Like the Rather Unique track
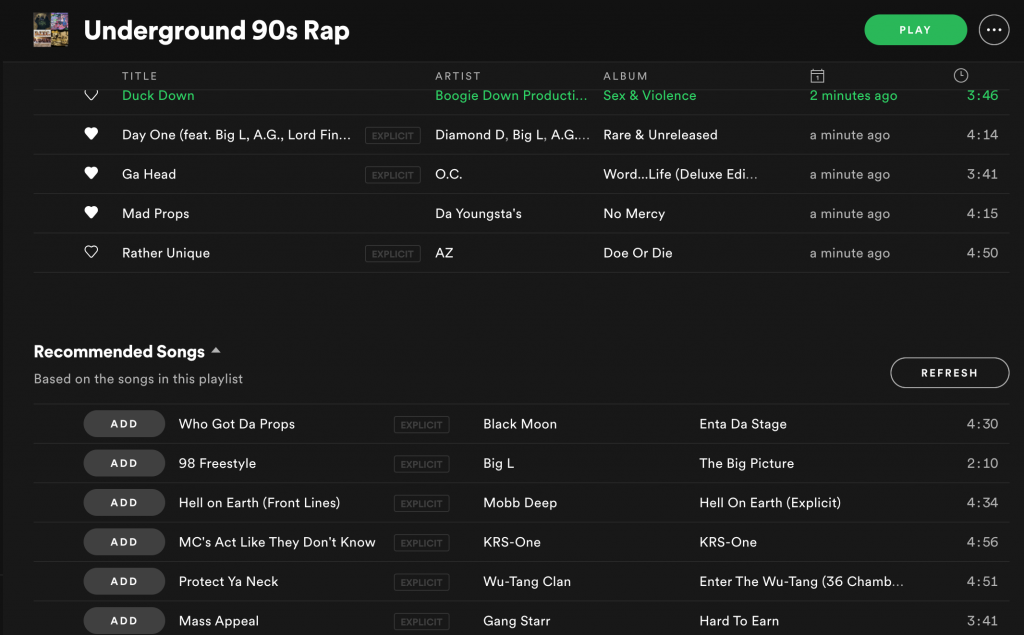 click(x=91, y=252)
